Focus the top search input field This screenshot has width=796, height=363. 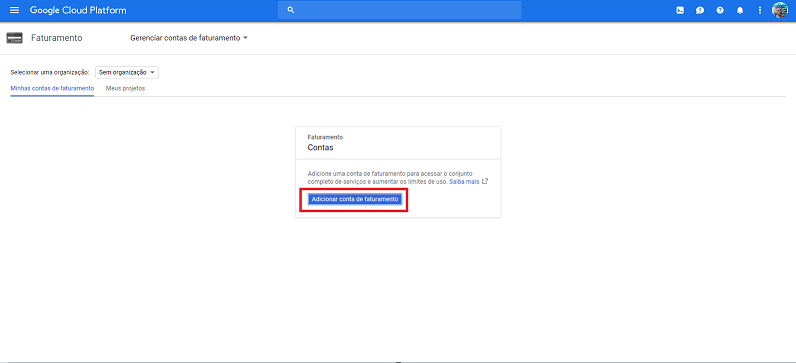[400, 10]
